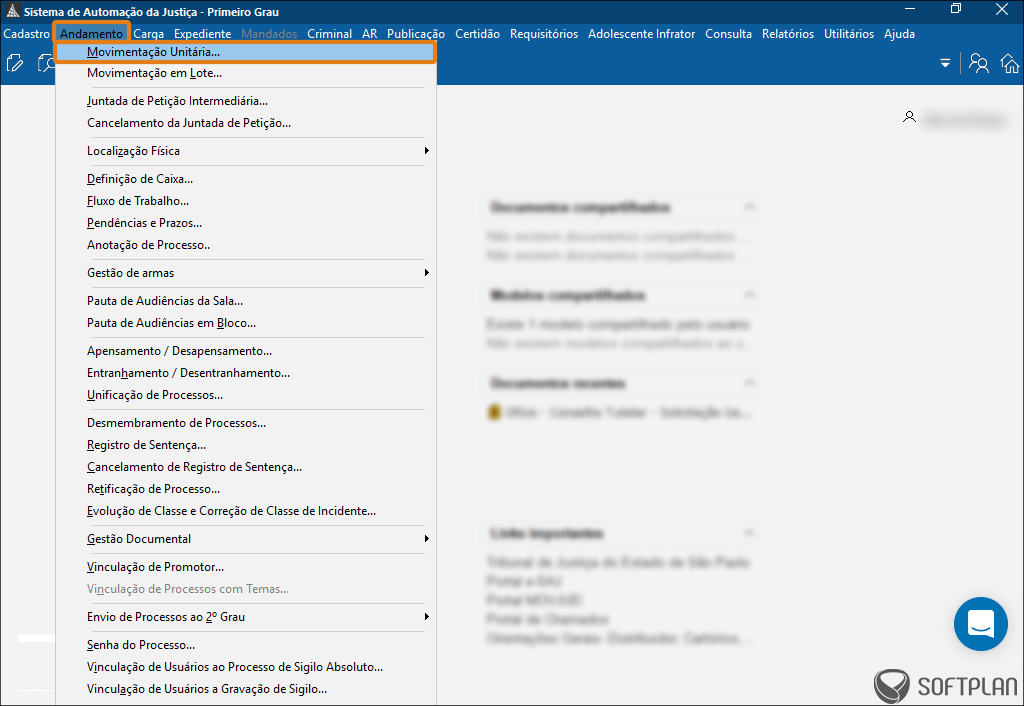The image size is (1024, 706).
Task: Expand the Localização Física submenu
Action: (426, 151)
